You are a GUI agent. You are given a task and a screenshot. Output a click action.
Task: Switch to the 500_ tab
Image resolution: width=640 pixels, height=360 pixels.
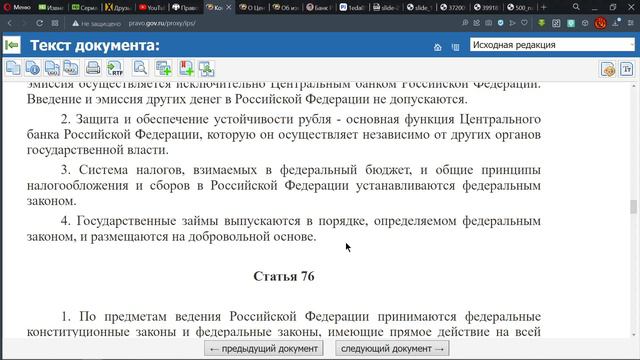[520, 7]
